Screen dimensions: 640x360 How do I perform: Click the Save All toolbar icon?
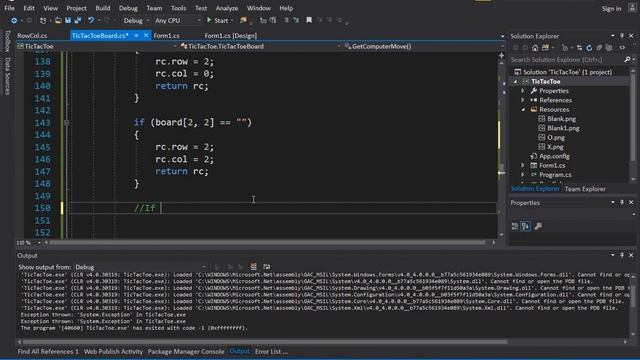coord(78,20)
